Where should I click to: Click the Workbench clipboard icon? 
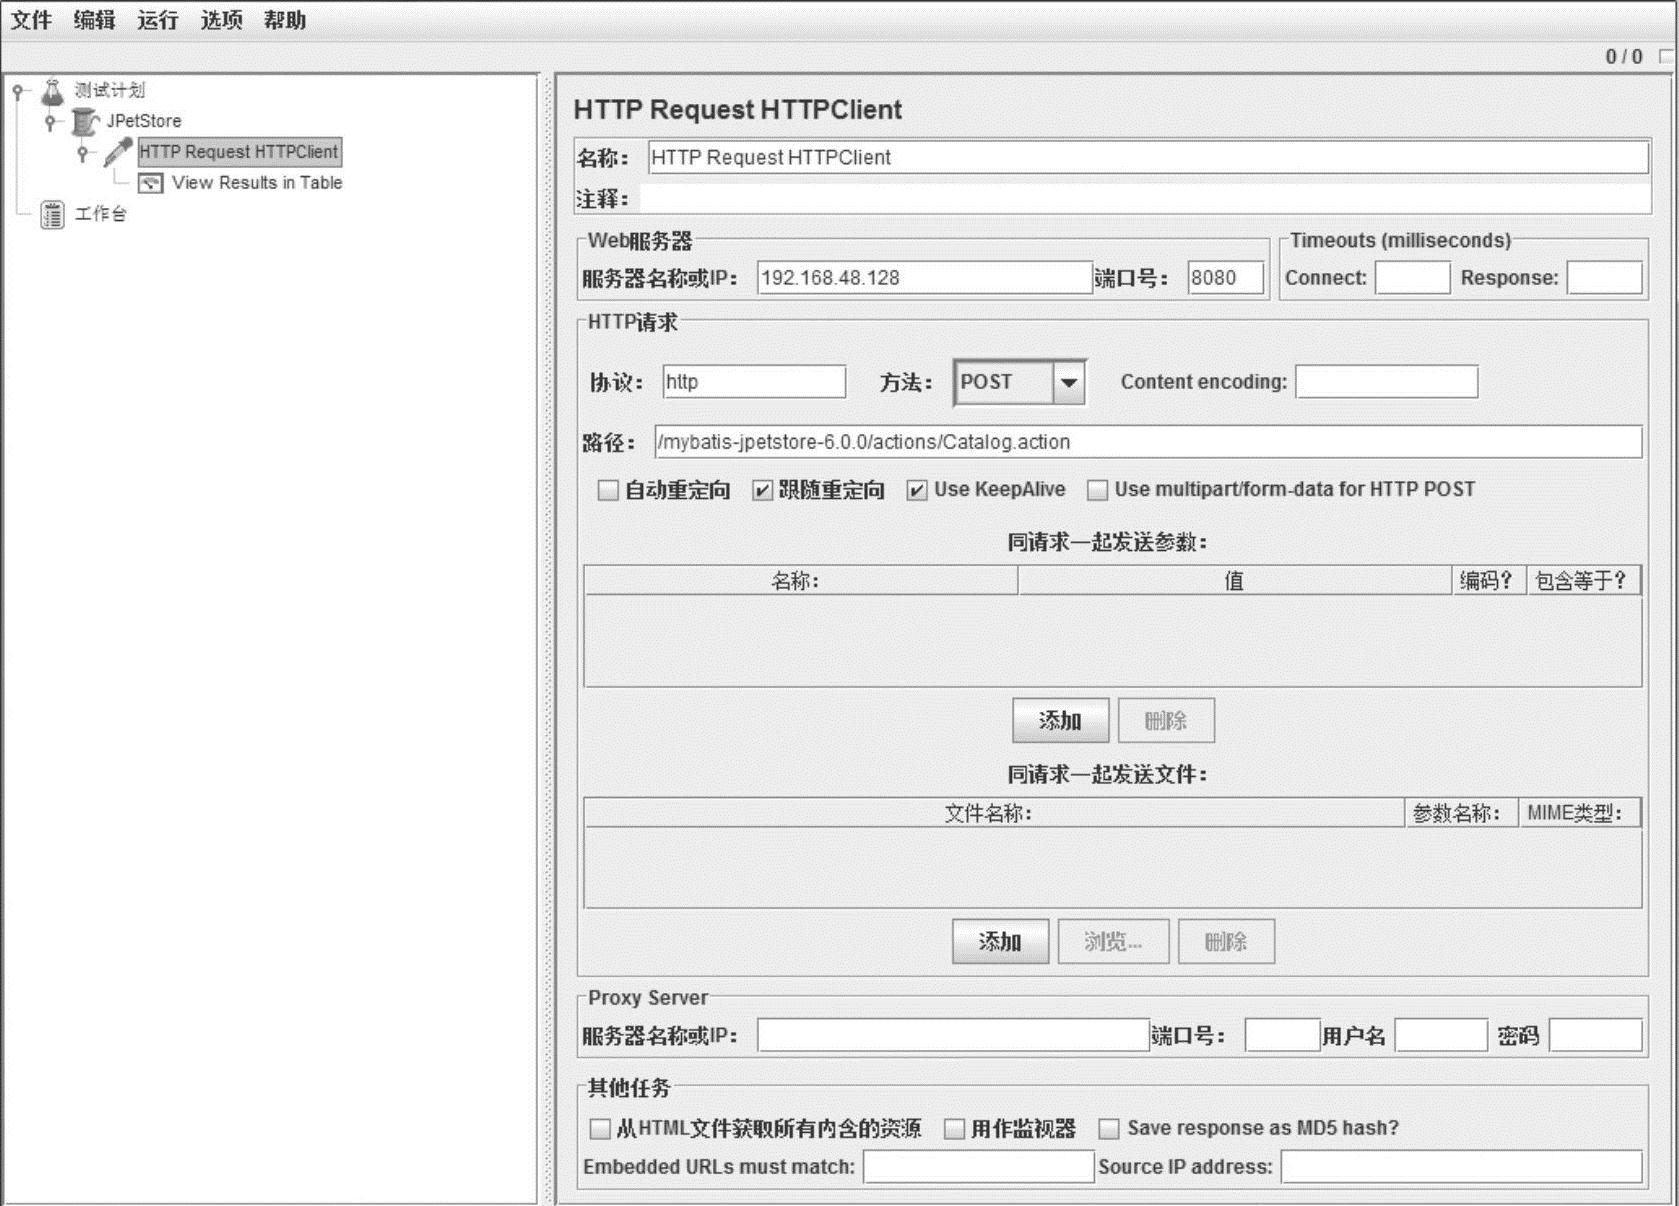[52, 214]
